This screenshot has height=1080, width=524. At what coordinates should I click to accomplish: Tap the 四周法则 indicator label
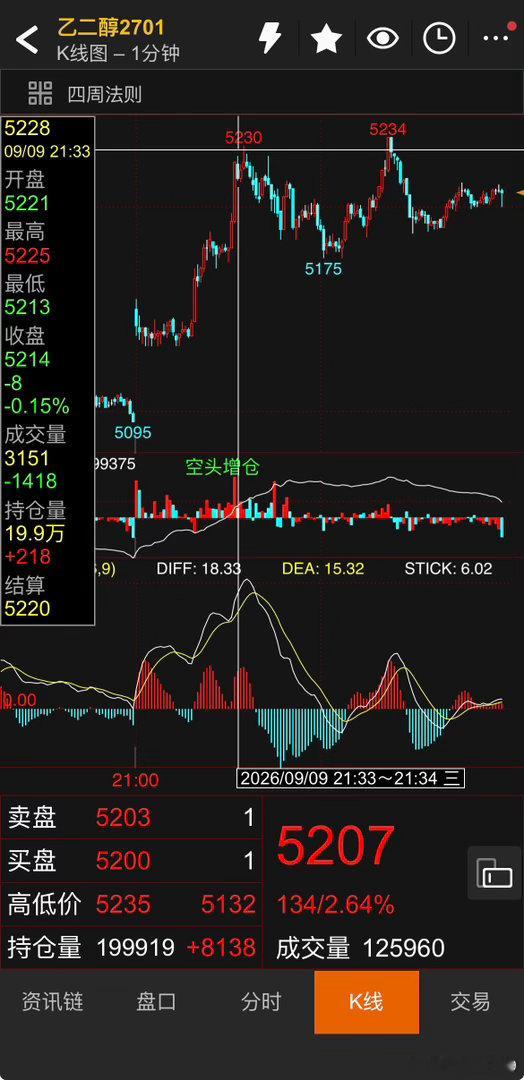click(x=105, y=94)
